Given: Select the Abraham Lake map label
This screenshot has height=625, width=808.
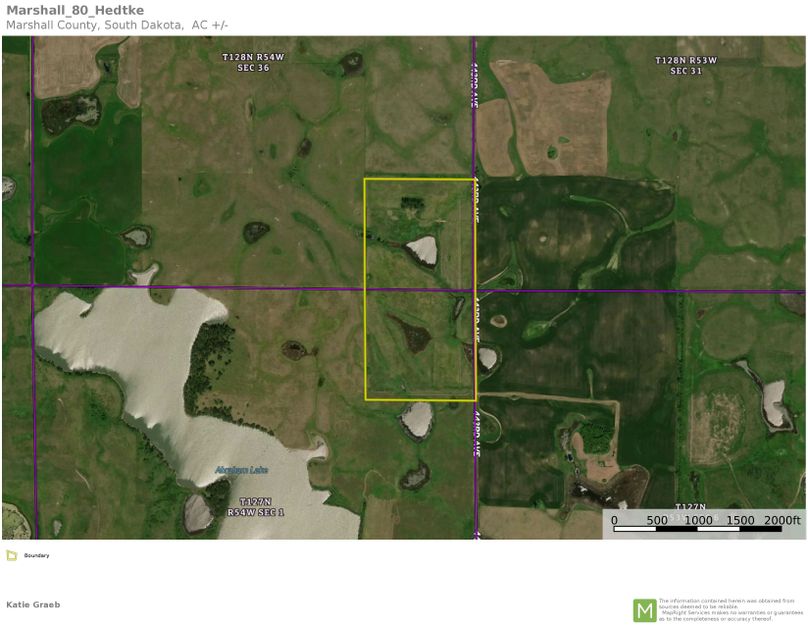Looking at the screenshot, I should click(241, 470).
